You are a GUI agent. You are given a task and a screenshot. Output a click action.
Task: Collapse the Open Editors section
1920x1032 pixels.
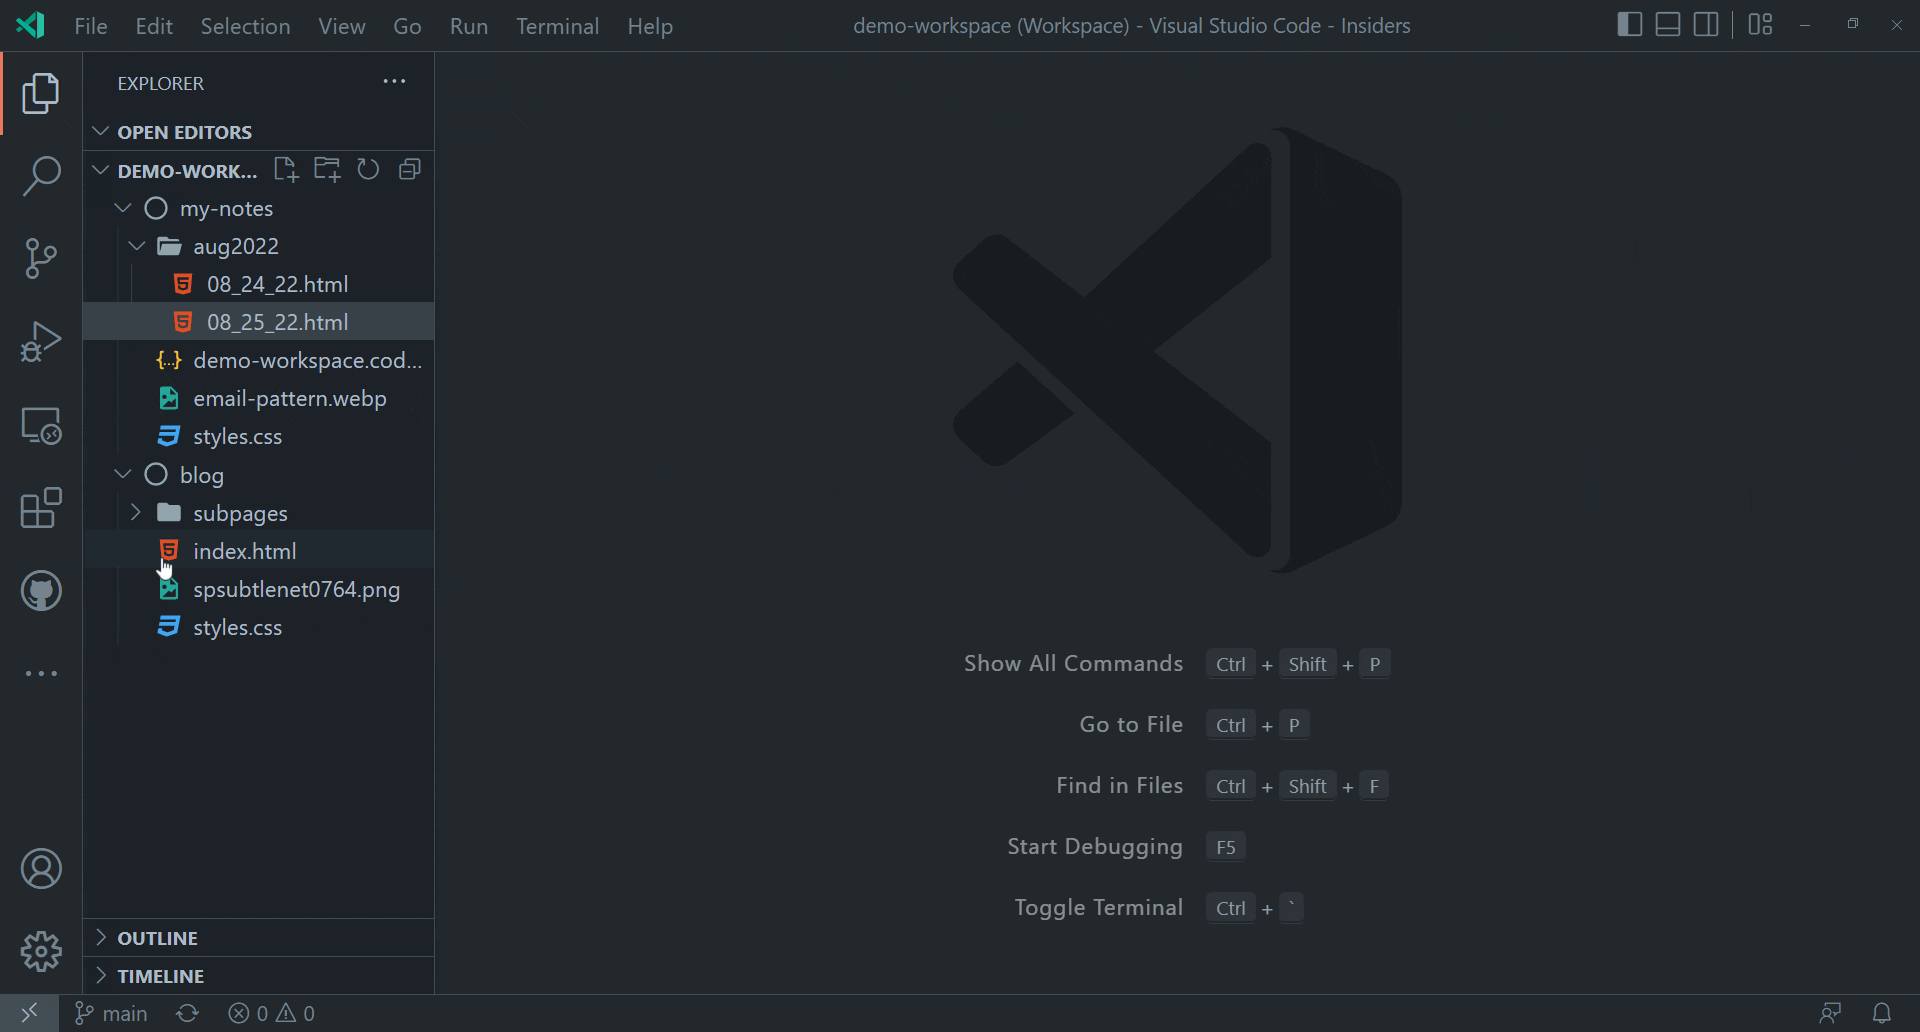pyautogui.click(x=100, y=131)
